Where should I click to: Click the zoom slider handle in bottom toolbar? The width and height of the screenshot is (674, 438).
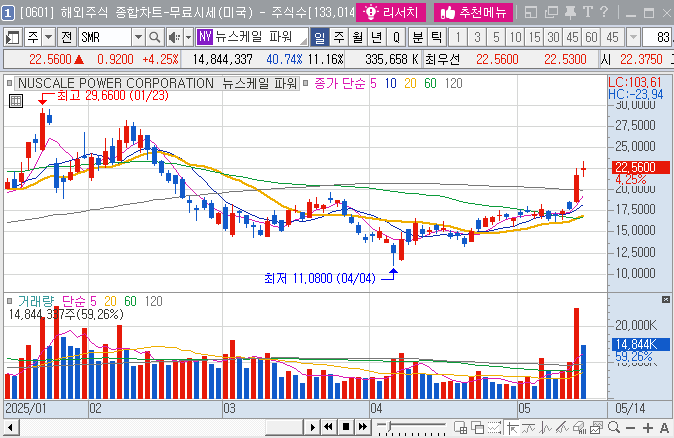[389, 426]
